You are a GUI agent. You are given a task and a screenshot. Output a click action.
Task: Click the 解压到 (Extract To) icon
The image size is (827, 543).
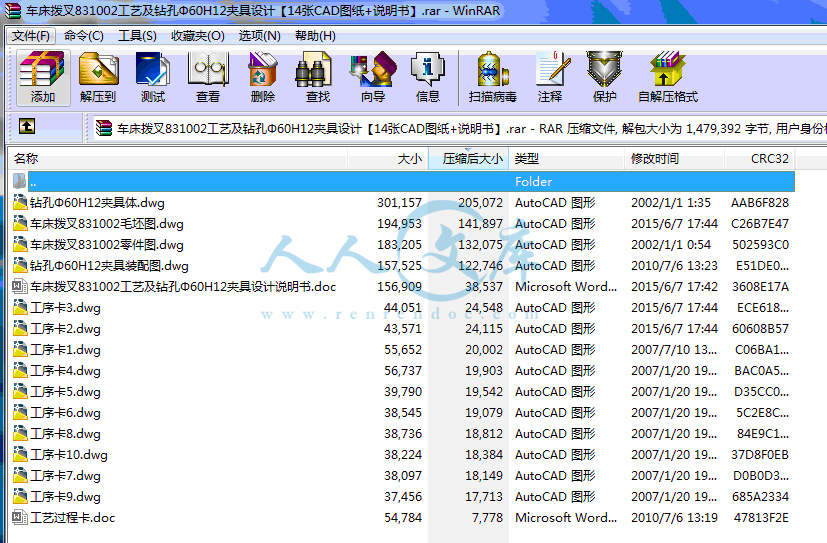click(98, 77)
